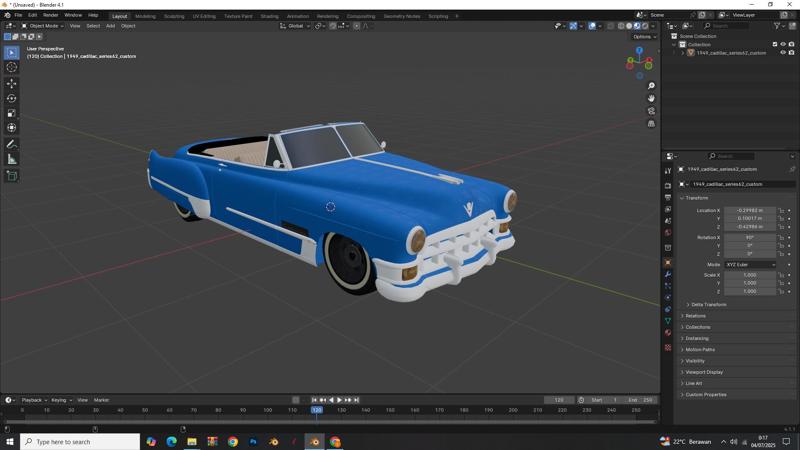The height and width of the screenshot is (450, 800).
Task: Toggle camera view gizmo icon
Action: click(651, 111)
